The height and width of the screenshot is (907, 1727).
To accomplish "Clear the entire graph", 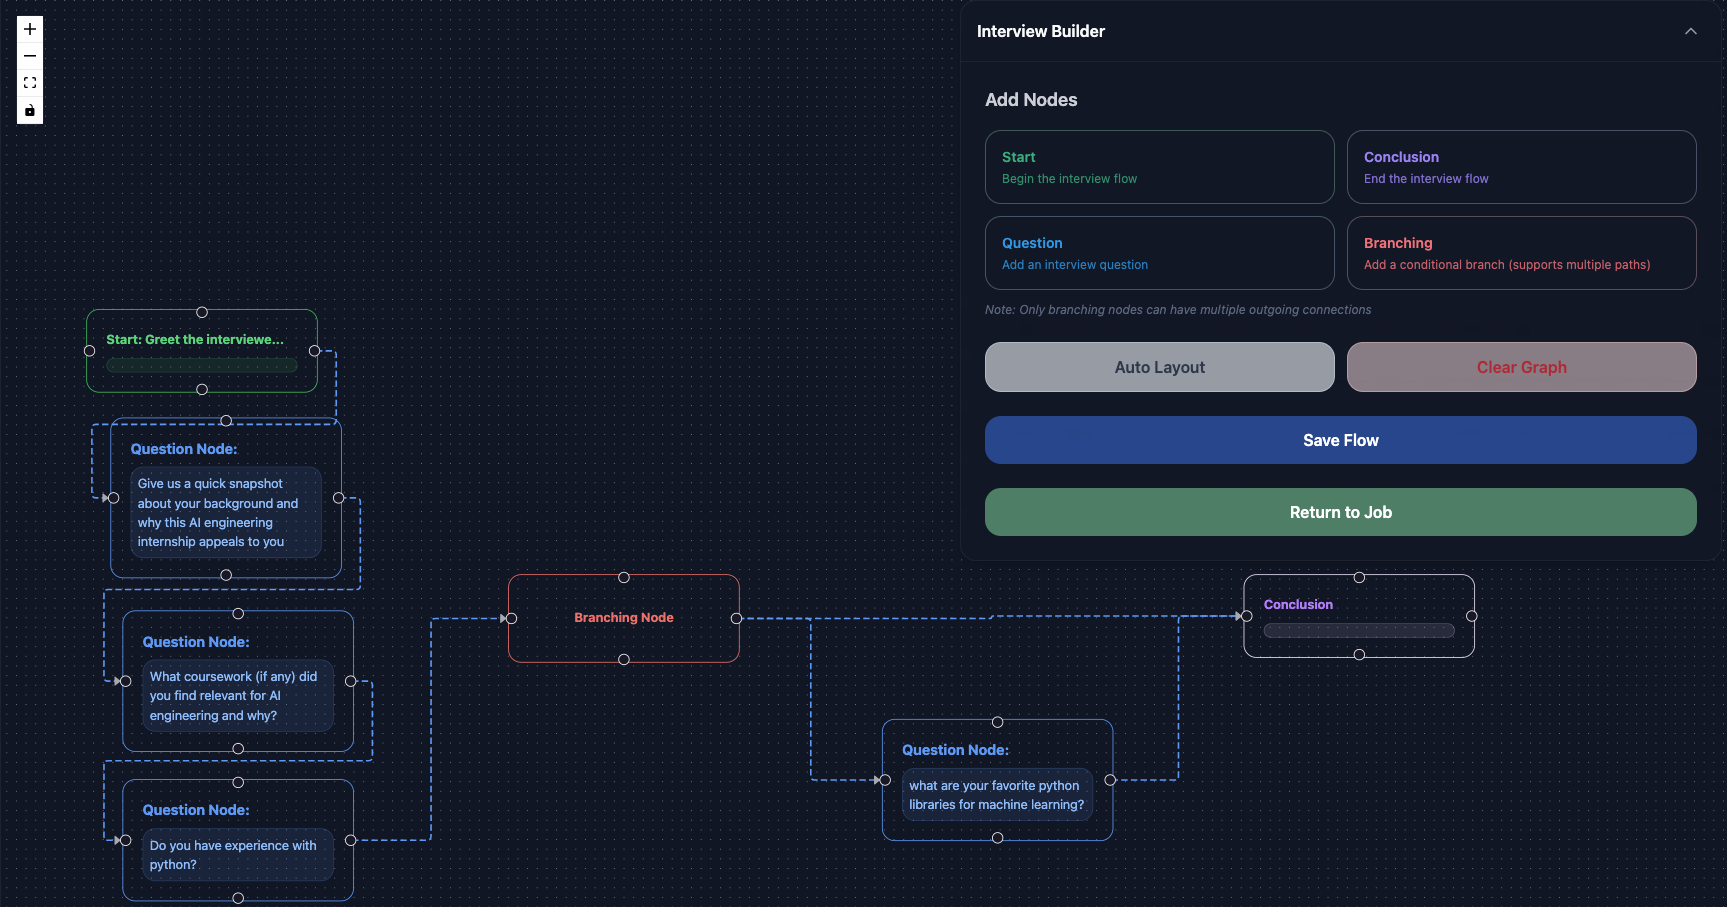I will [1521, 367].
